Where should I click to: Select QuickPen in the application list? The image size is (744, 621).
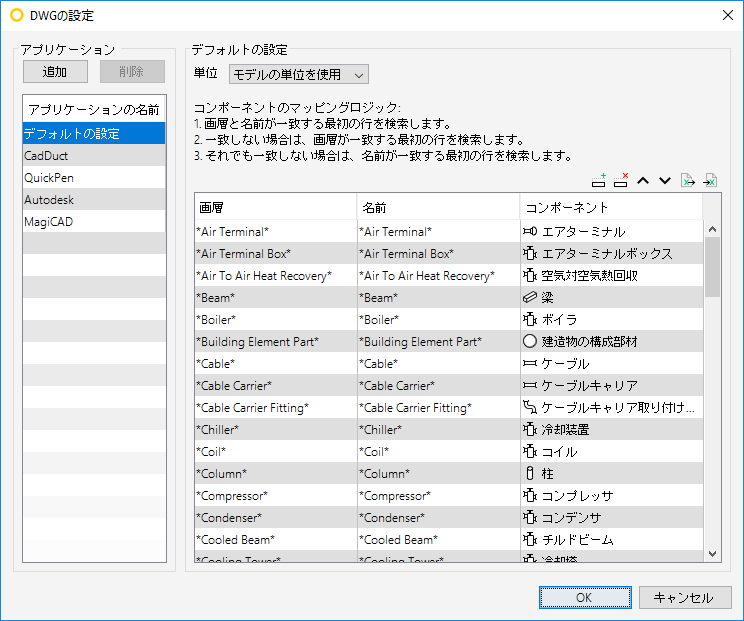click(x=94, y=177)
